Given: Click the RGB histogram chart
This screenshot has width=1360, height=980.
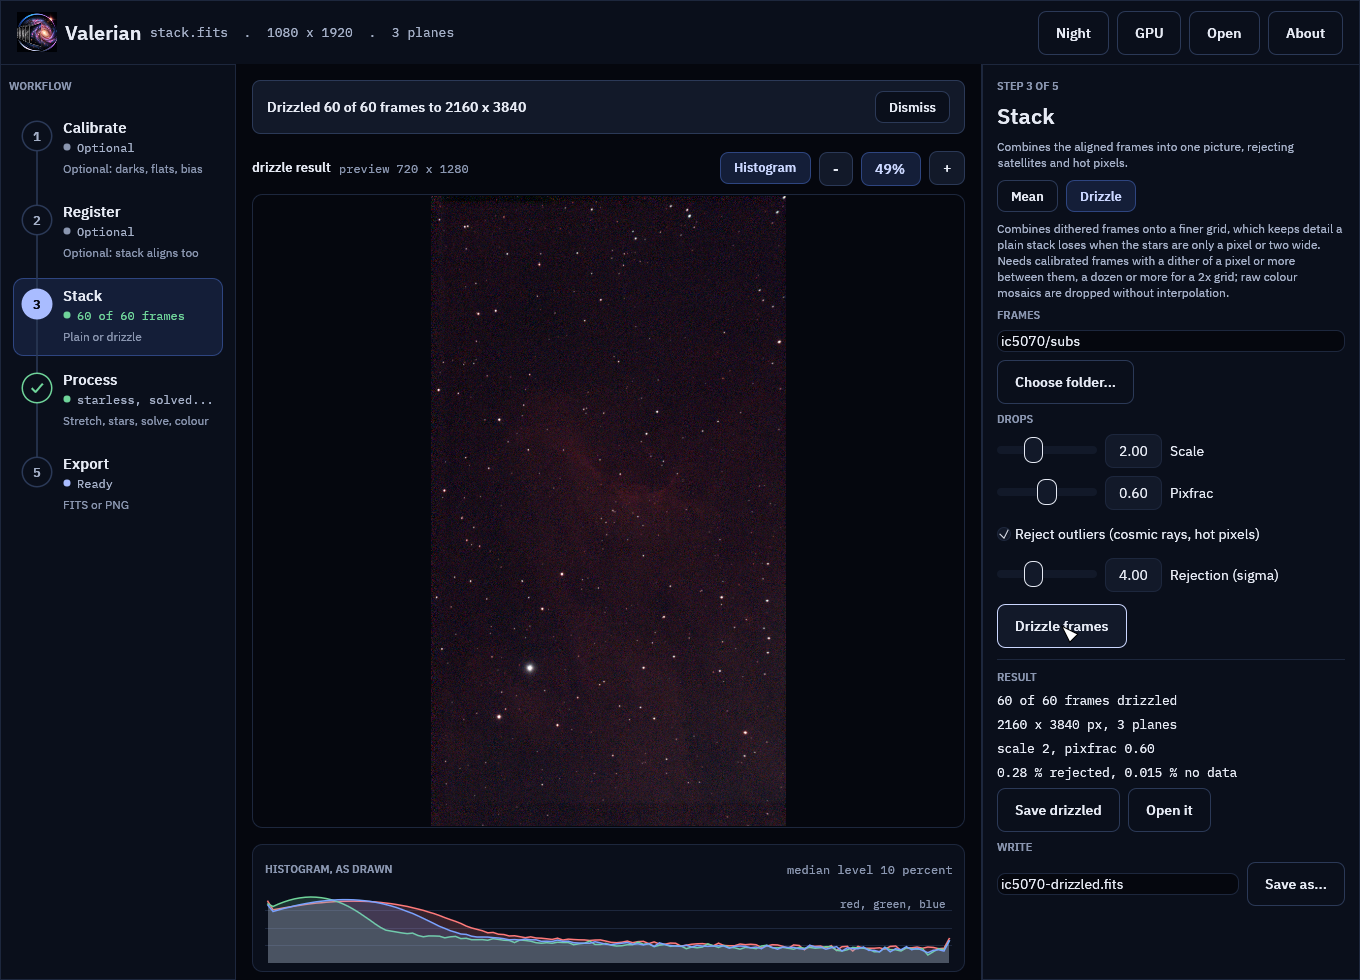Looking at the screenshot, I should tap(608, 929).
